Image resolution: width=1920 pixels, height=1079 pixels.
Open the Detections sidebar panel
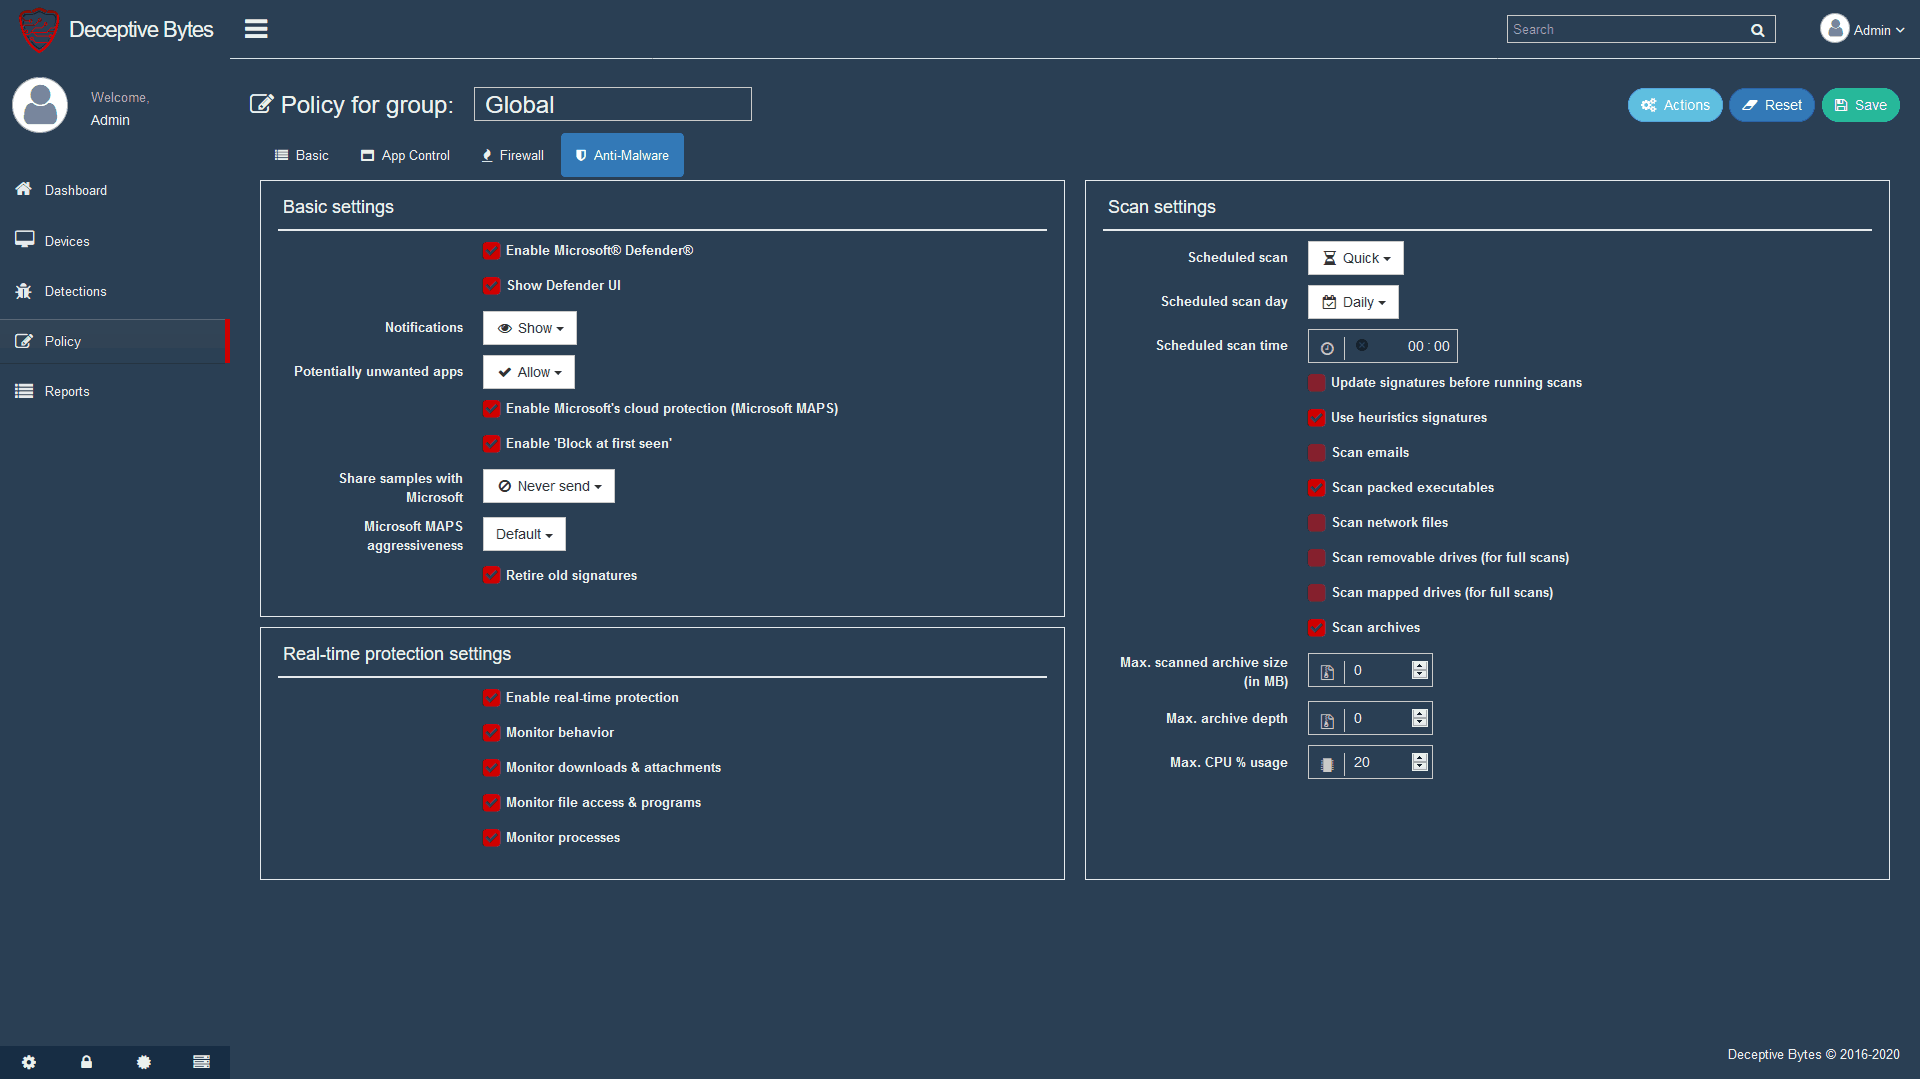[x=76, y=291]
